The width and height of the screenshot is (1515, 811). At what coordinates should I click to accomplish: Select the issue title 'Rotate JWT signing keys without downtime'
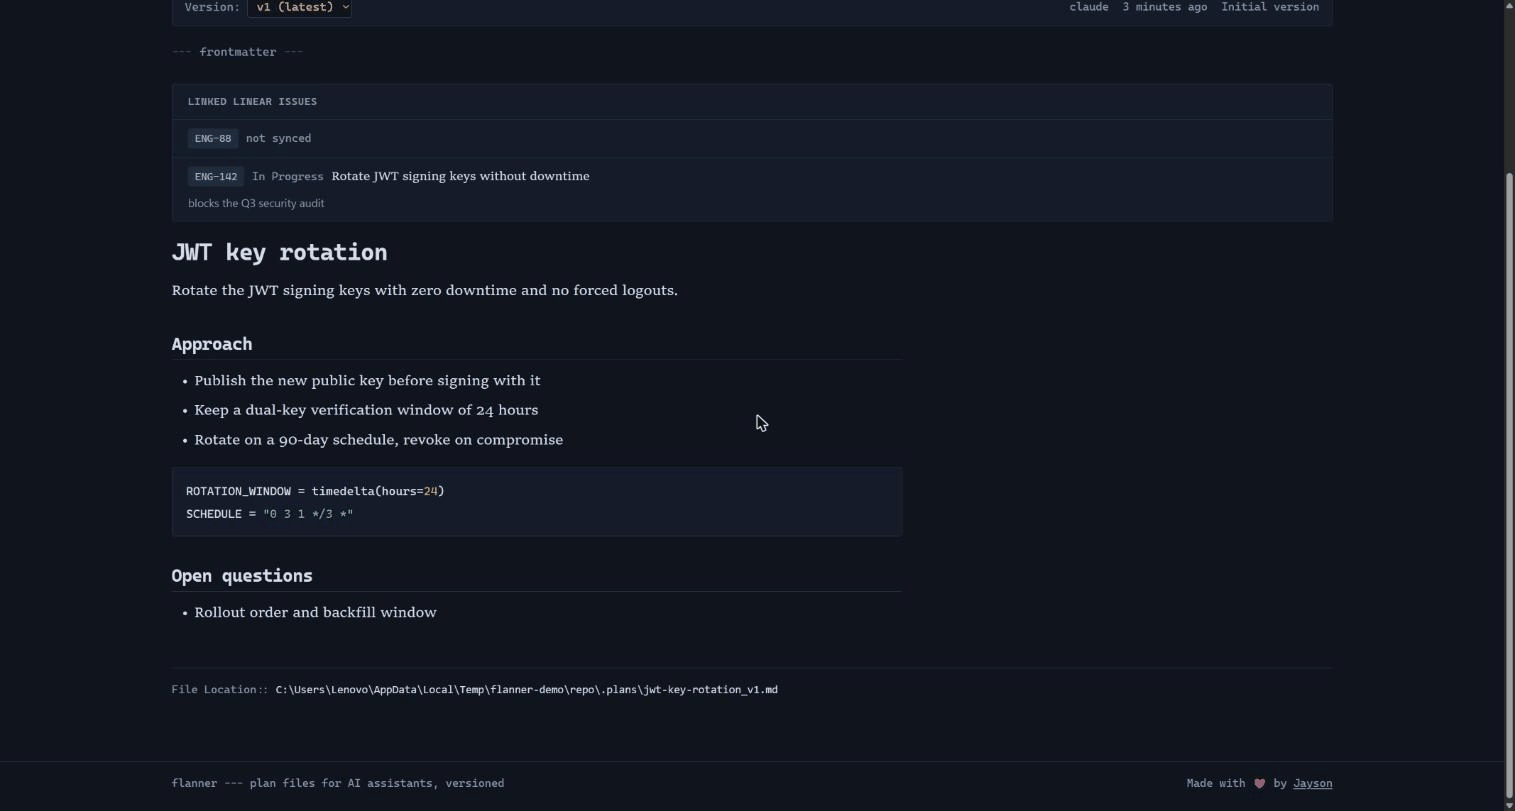[460, 176]
